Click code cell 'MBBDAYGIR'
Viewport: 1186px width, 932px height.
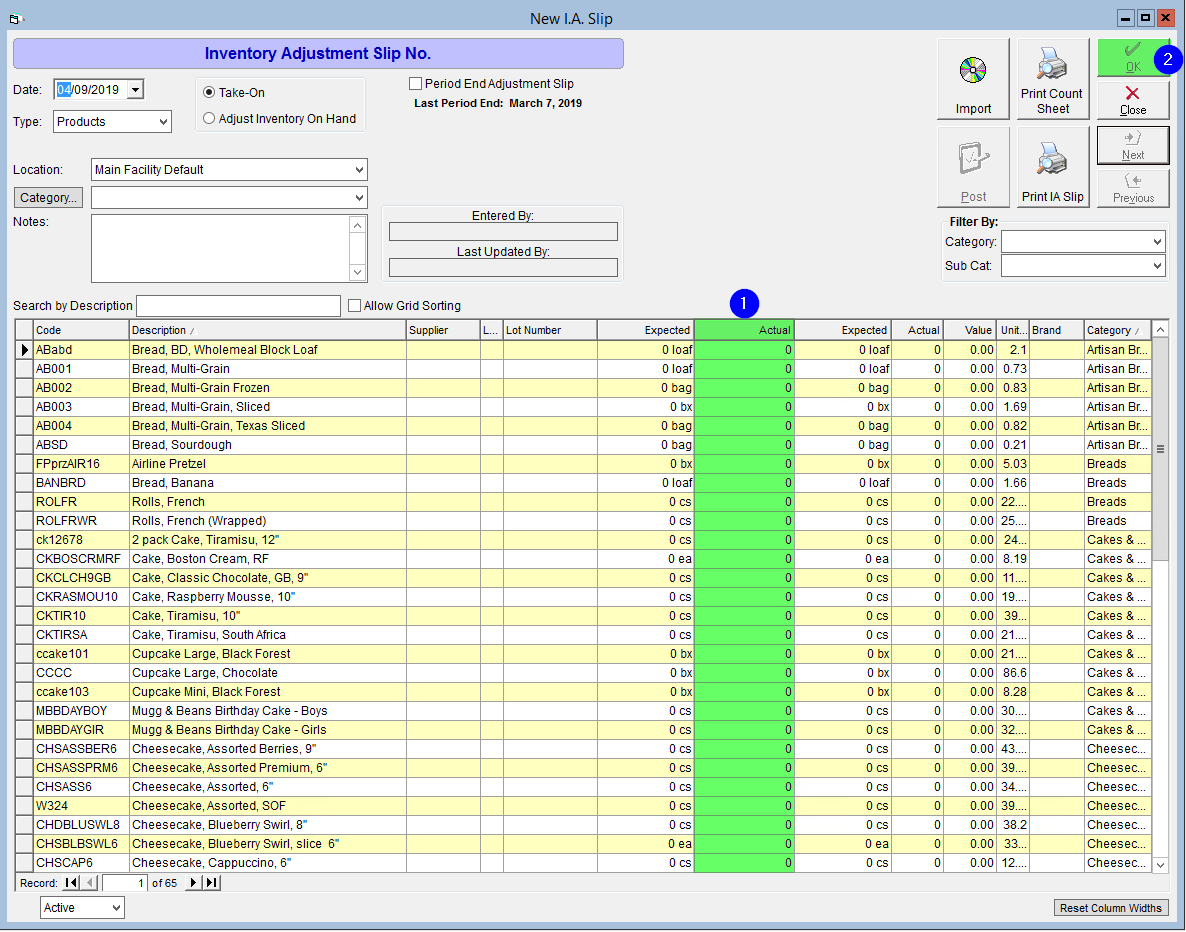point(81,730)
